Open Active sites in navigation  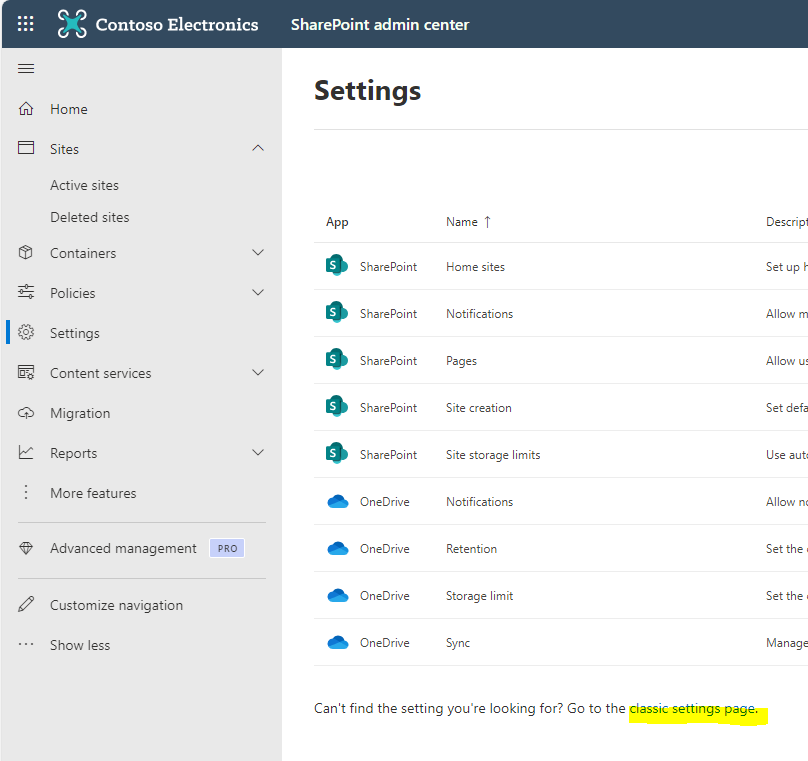(x=85, y=185)
